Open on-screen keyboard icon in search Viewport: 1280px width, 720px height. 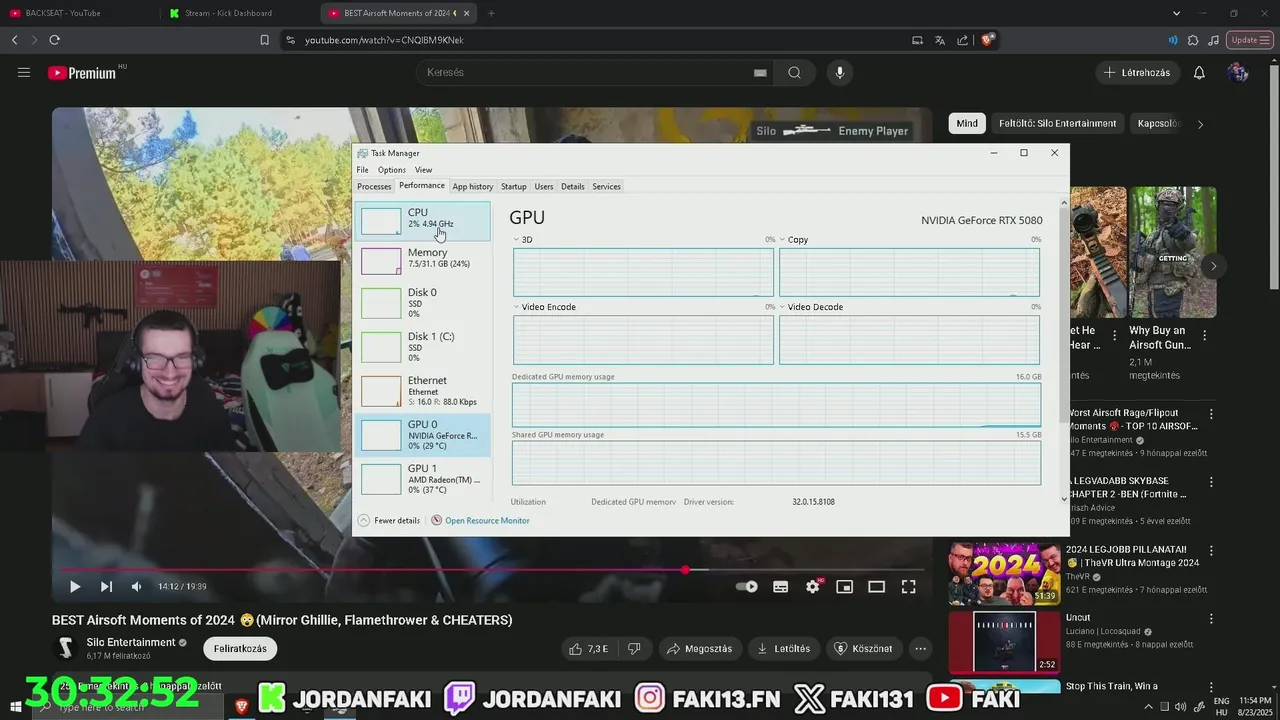click(760, 72)
